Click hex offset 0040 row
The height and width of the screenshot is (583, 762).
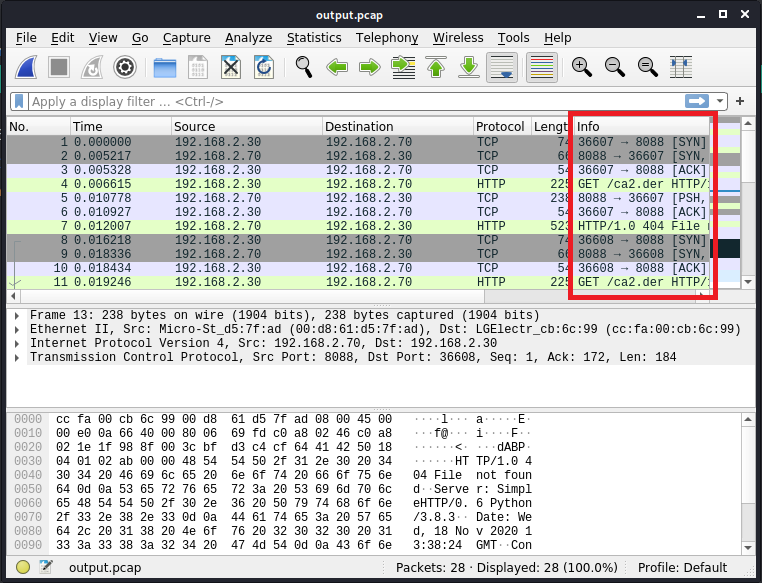tap(28, 475)
